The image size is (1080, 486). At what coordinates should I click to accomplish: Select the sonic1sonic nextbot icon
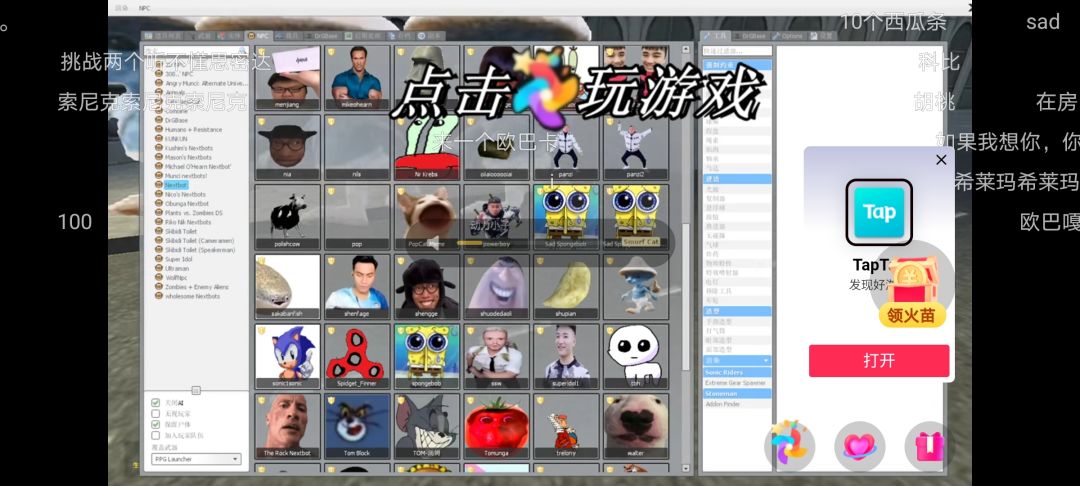point(287,357)
